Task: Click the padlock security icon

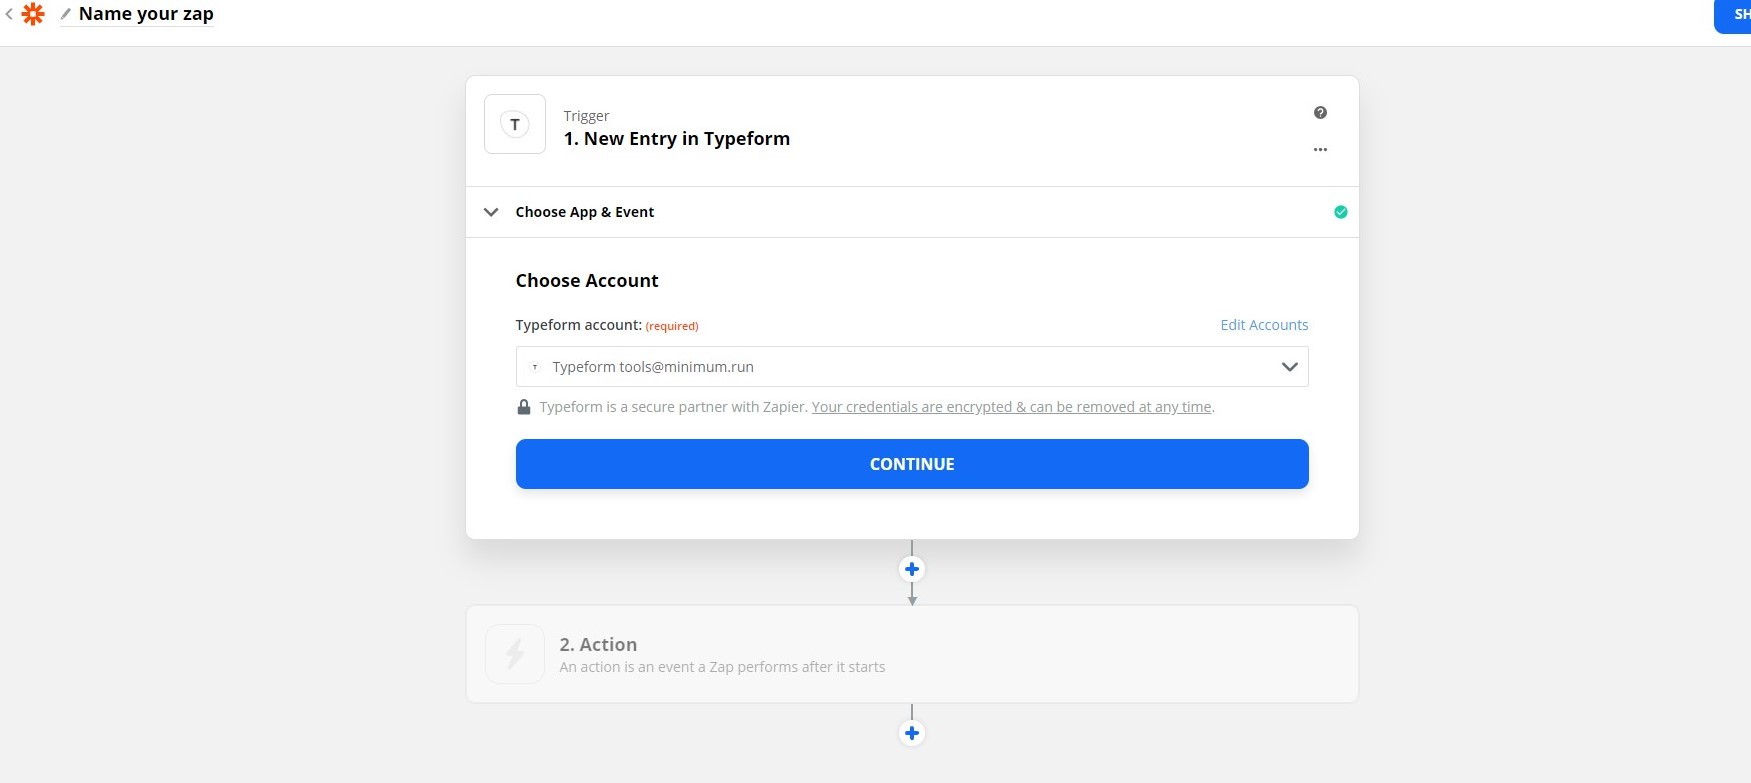Action: [524, 407]
